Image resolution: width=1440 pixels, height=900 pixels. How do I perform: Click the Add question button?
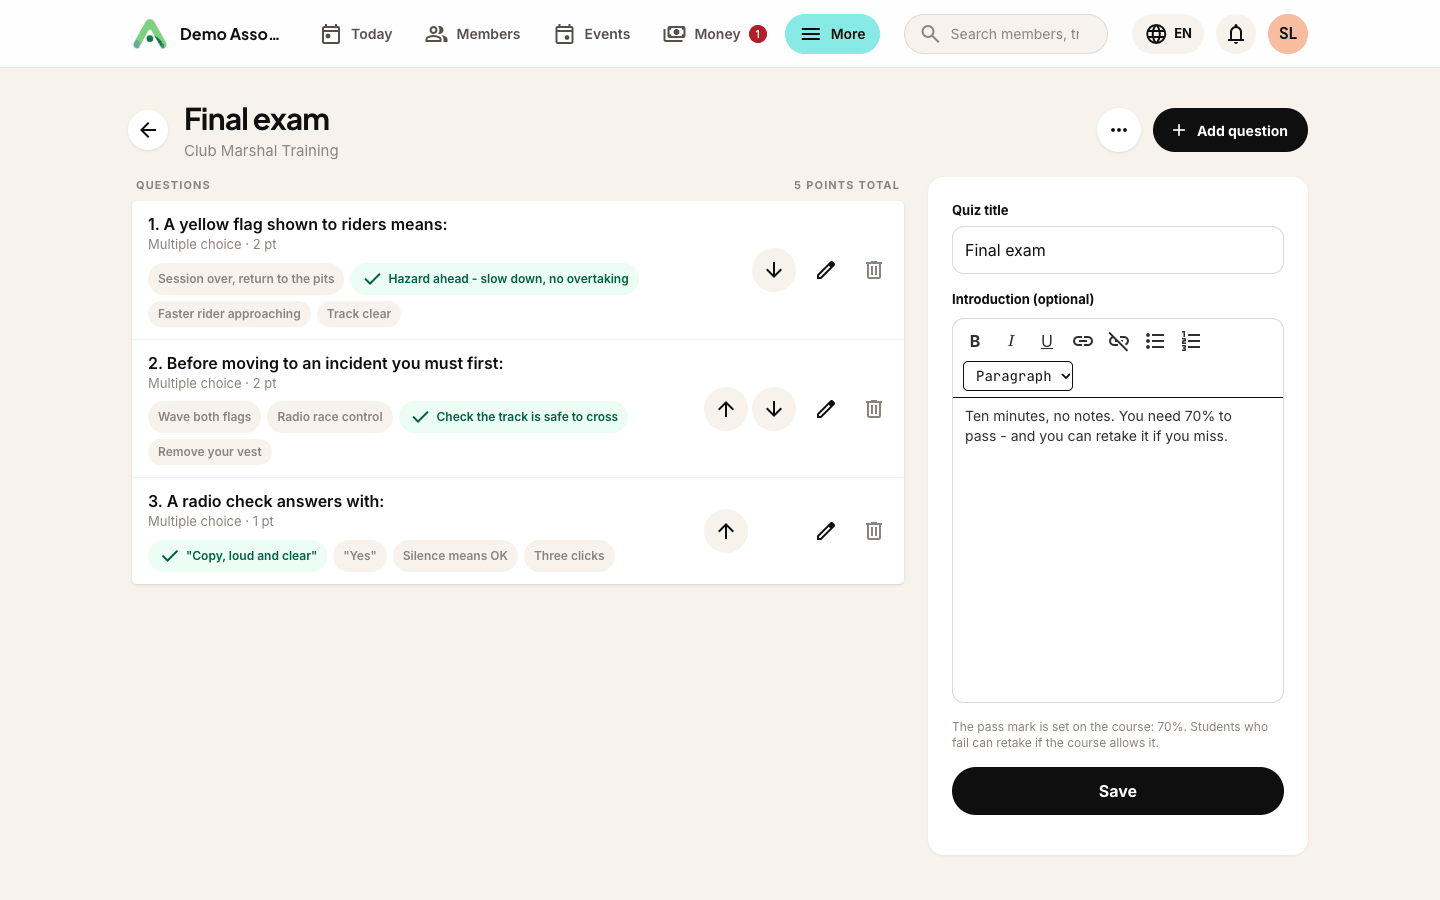(1230, 130)
